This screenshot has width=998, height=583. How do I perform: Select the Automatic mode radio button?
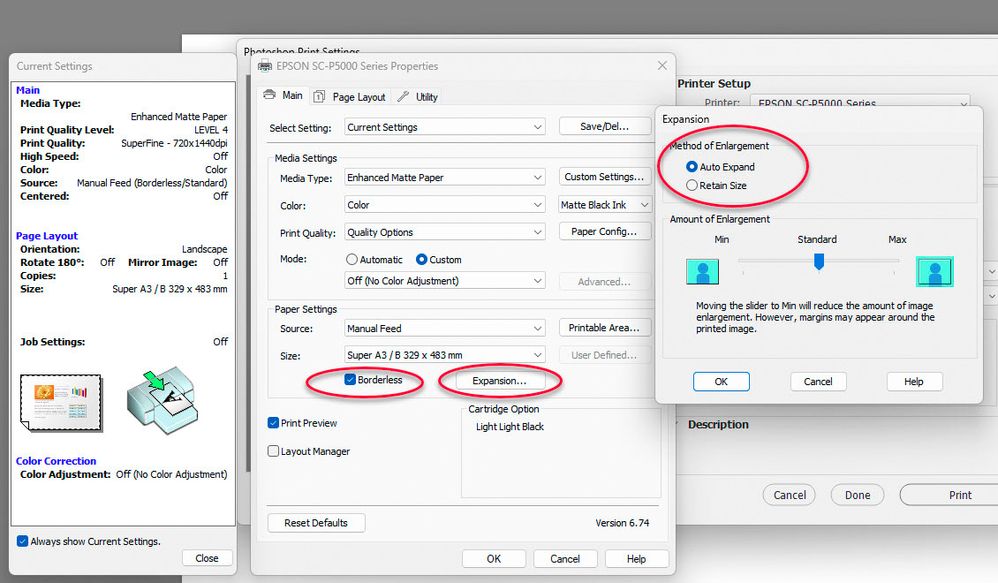pyautogui.click(x=352, y=260)
